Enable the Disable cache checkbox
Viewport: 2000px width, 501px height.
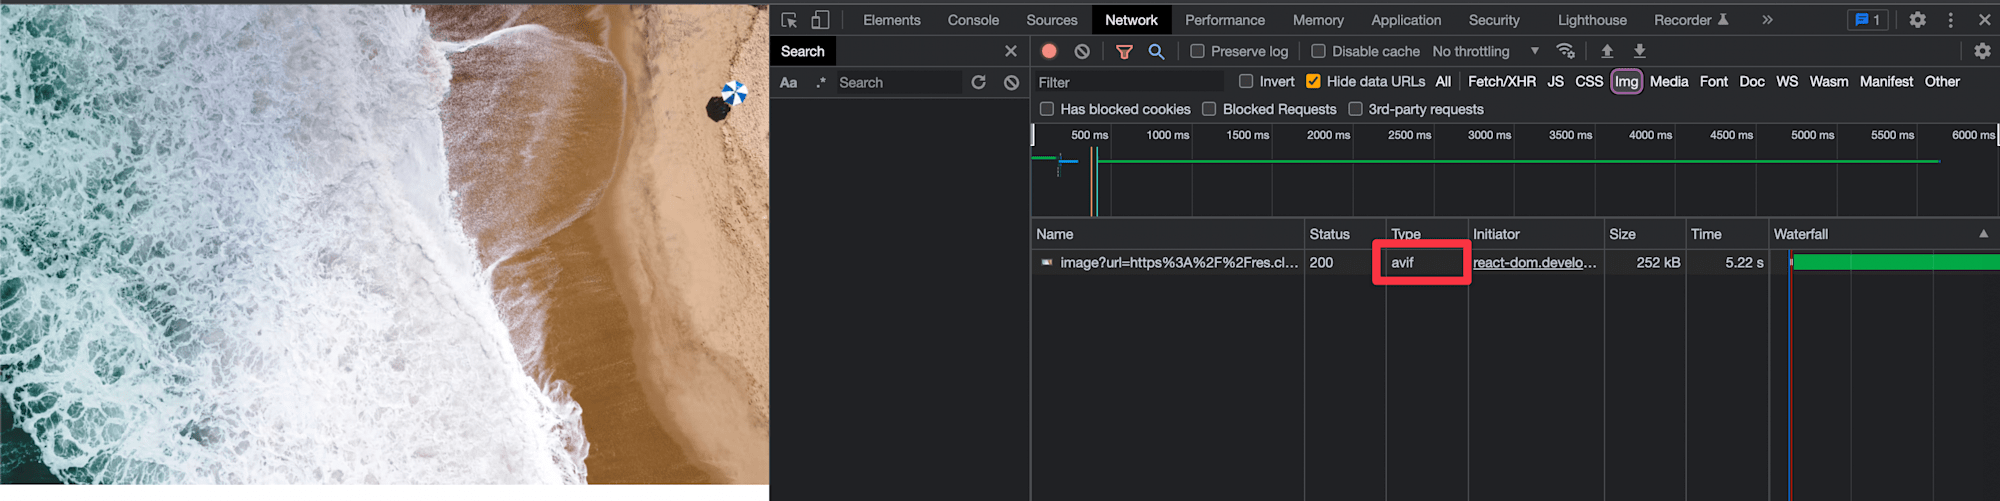pos(1318,51)
